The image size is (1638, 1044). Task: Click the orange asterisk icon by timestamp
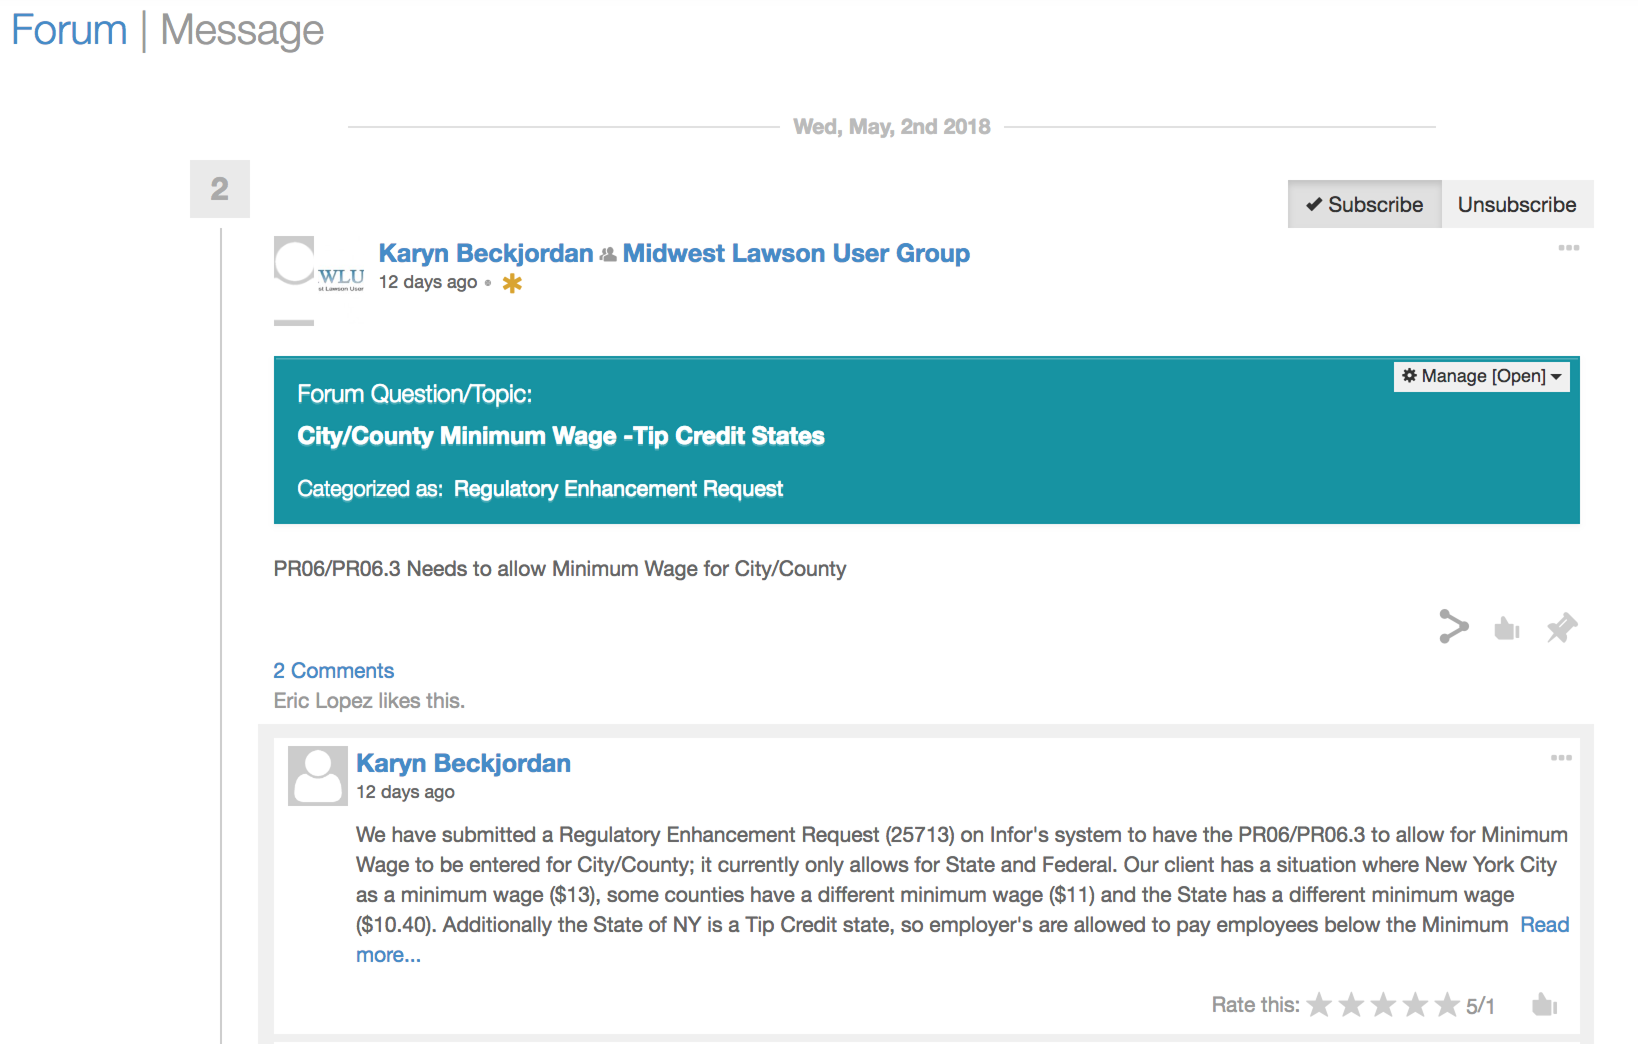point(512,283)
